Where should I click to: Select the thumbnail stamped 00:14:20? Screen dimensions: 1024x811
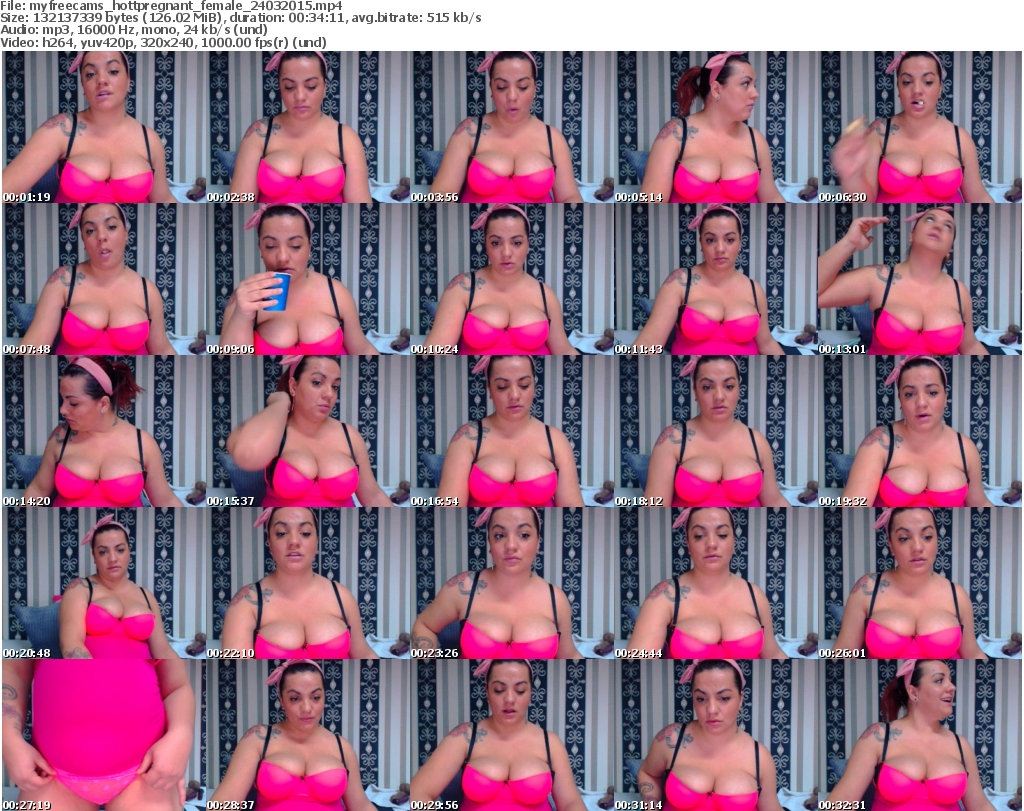point(104,431)
